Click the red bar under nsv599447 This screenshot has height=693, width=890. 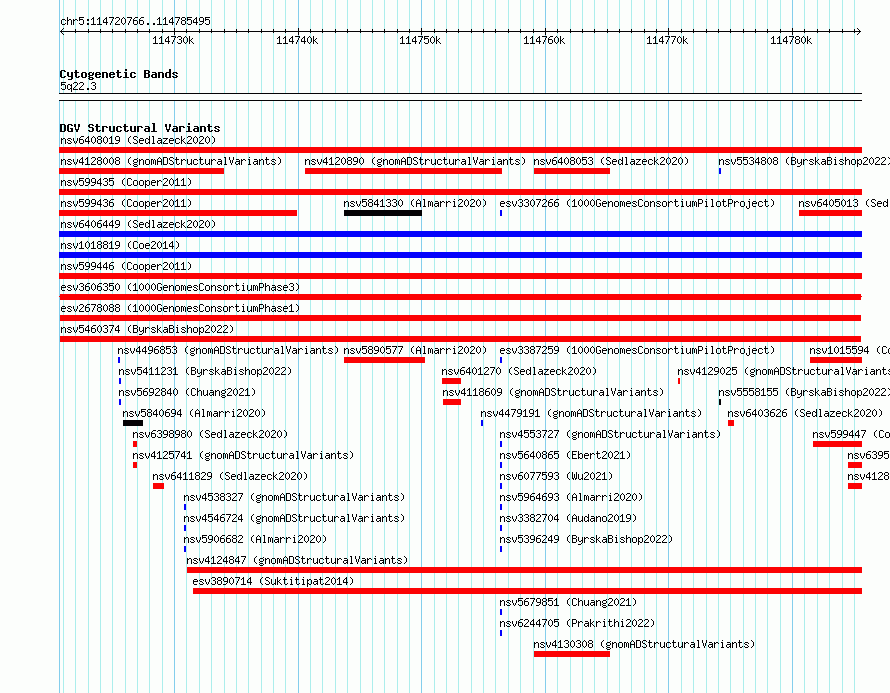pos(837,444)
